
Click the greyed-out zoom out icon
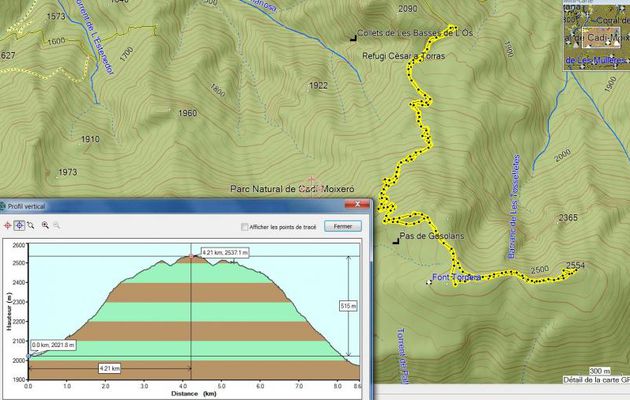pos(57,225)
